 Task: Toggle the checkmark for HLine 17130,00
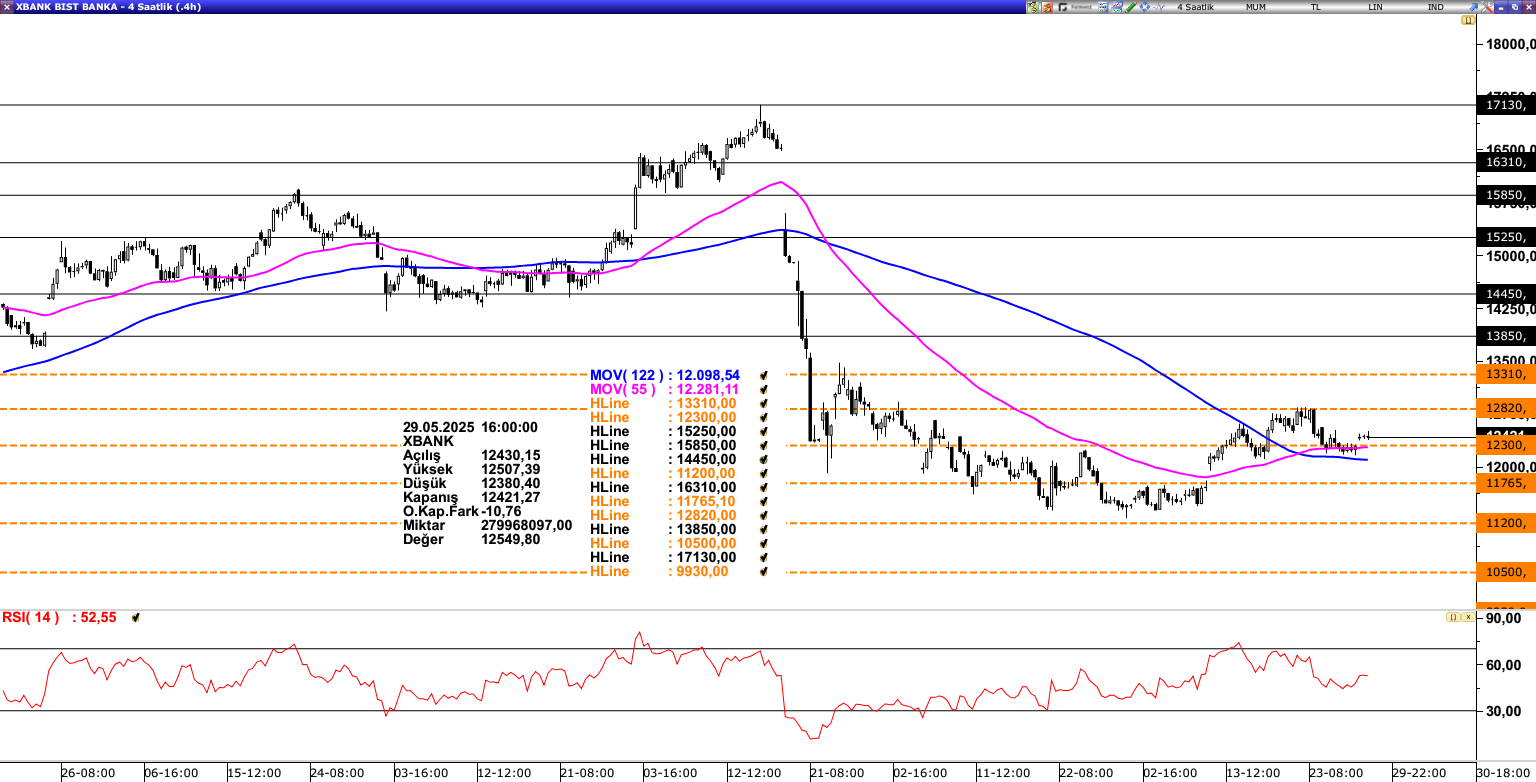(x=764, y=557)
